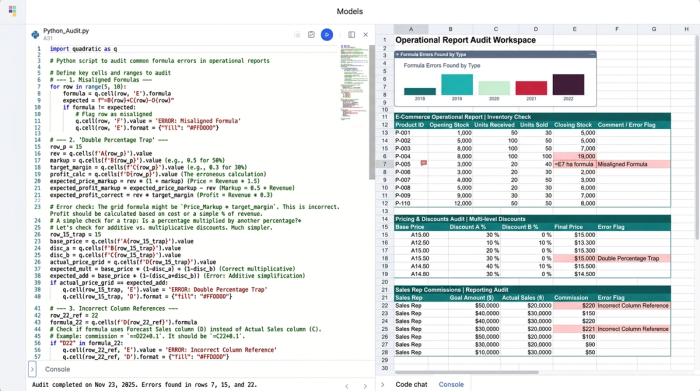Click the 'import quadratic as q' code line

[83, 49]
